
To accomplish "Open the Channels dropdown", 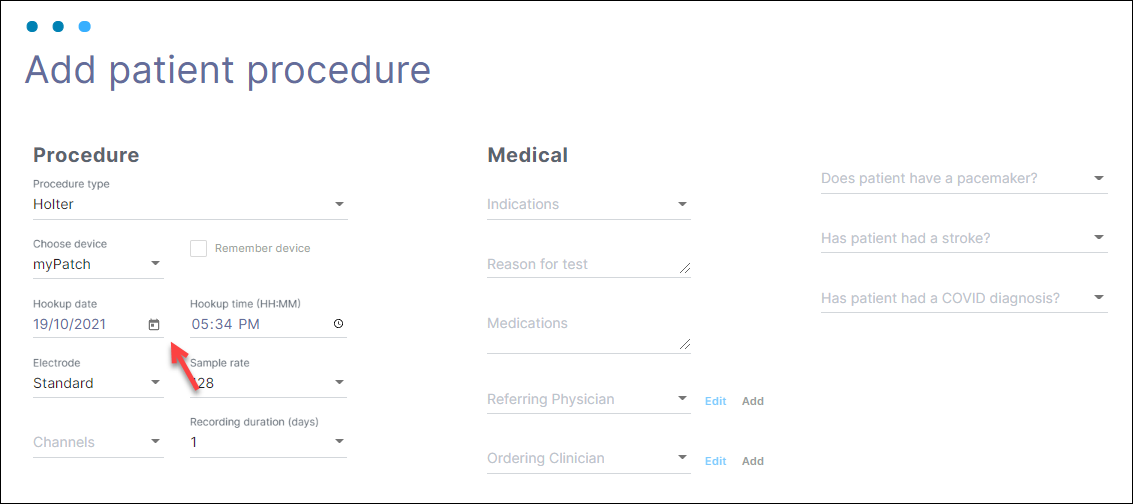I will (x=155, y=442).
